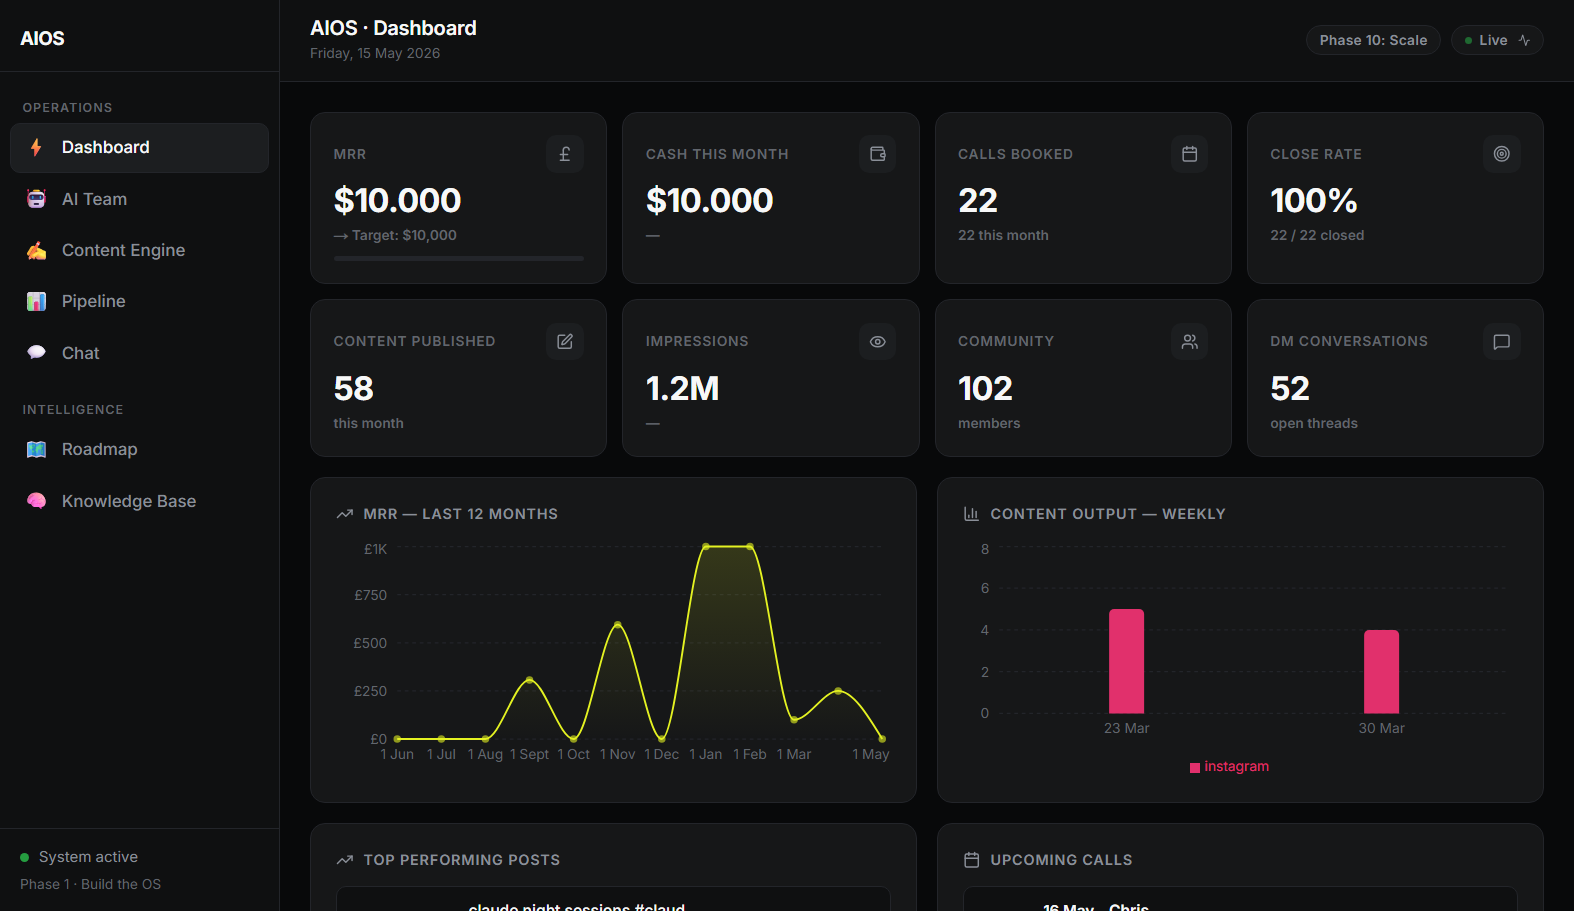
Task: Open the Knowledge Base page
Action: point(139,501)
